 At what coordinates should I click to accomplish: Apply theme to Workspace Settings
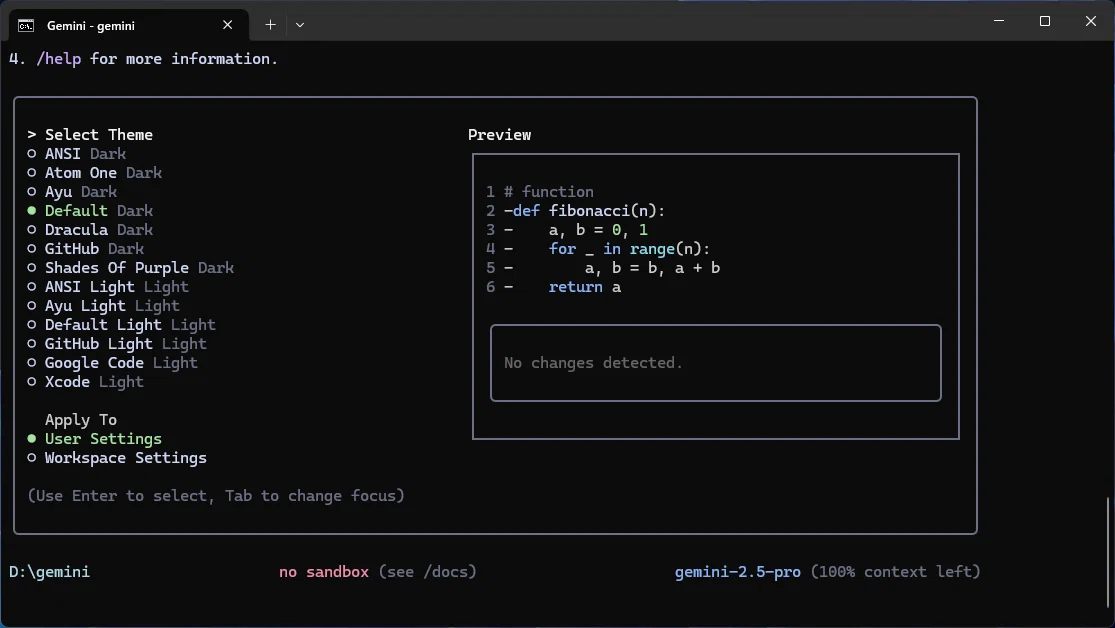click(x=117, y=458)
